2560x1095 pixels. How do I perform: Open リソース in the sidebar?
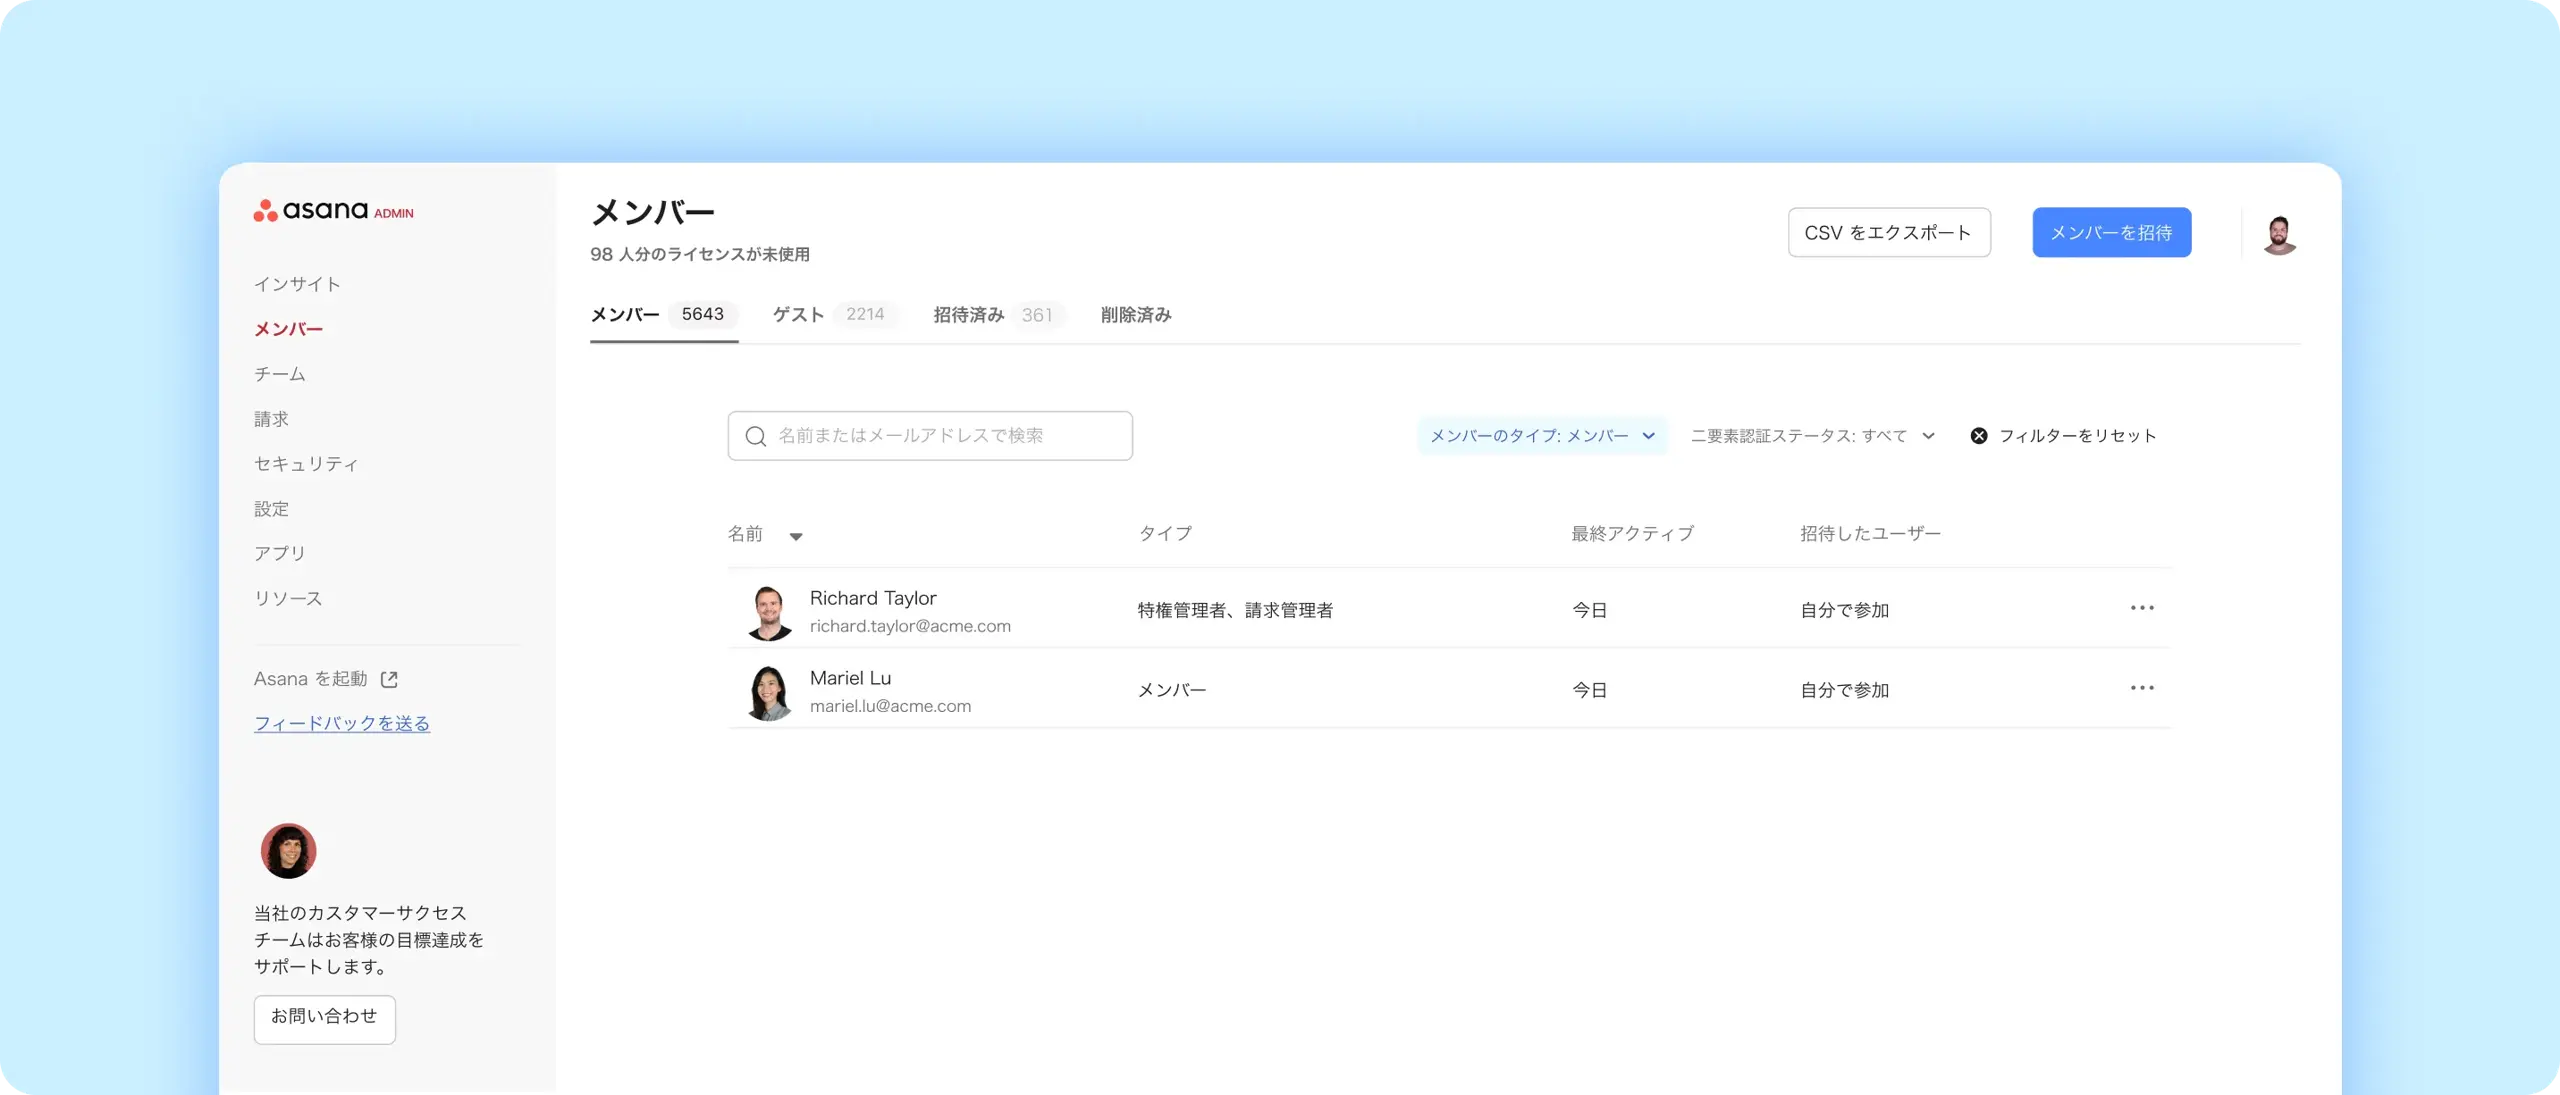[288, 599]
